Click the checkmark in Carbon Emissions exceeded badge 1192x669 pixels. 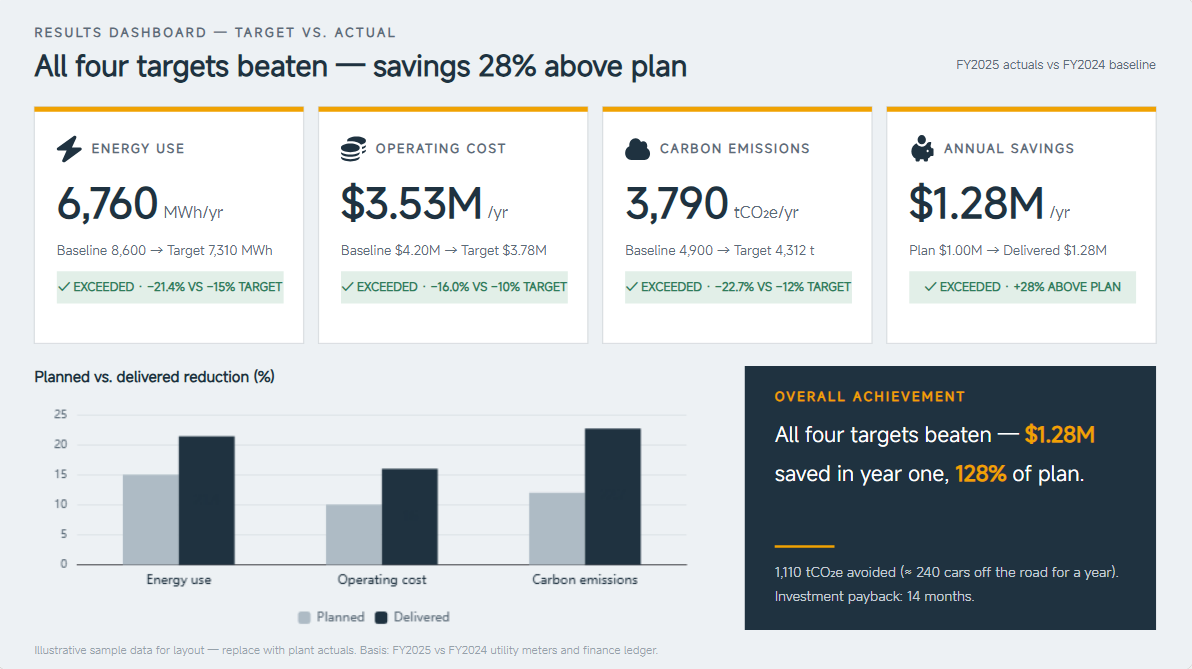632,287
